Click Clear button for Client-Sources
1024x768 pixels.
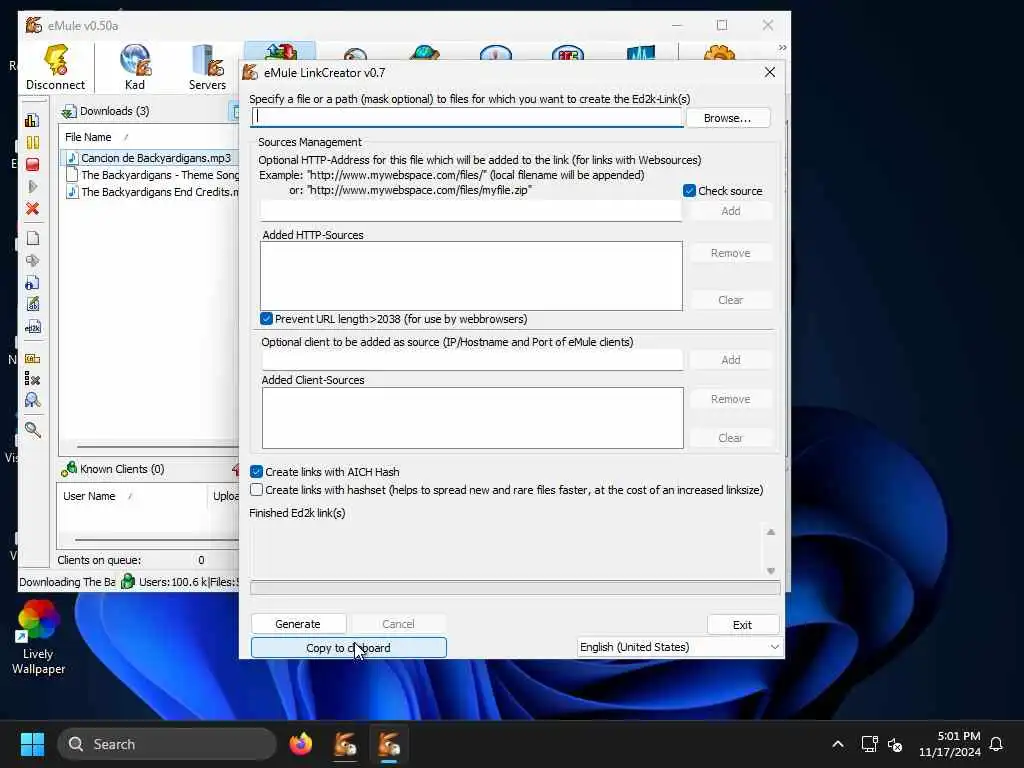click(x=731, y=438)
